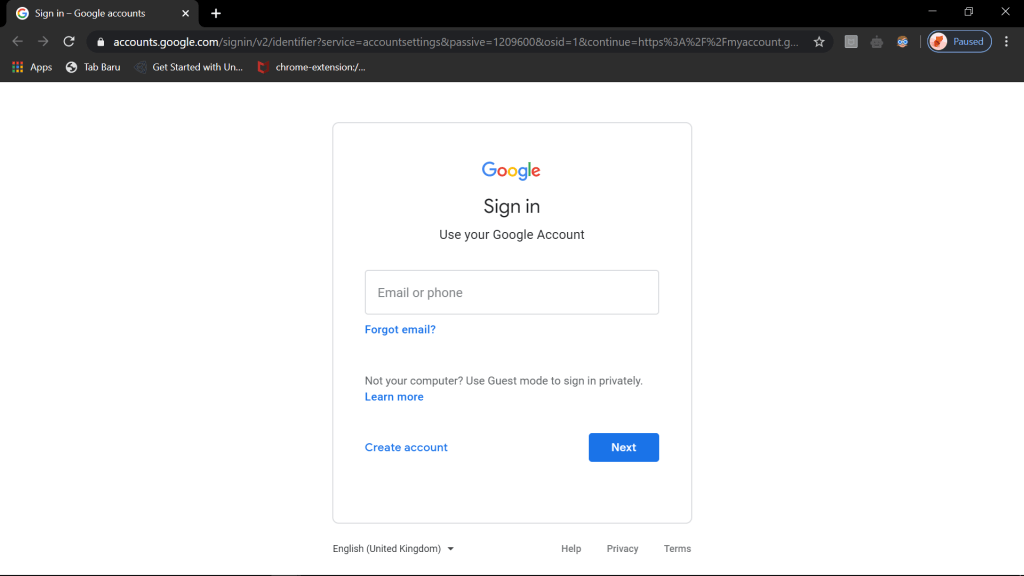The image size is (1024, 576).
Task: Open a new tab with the plus icon
Action: (x=216, y=13)
